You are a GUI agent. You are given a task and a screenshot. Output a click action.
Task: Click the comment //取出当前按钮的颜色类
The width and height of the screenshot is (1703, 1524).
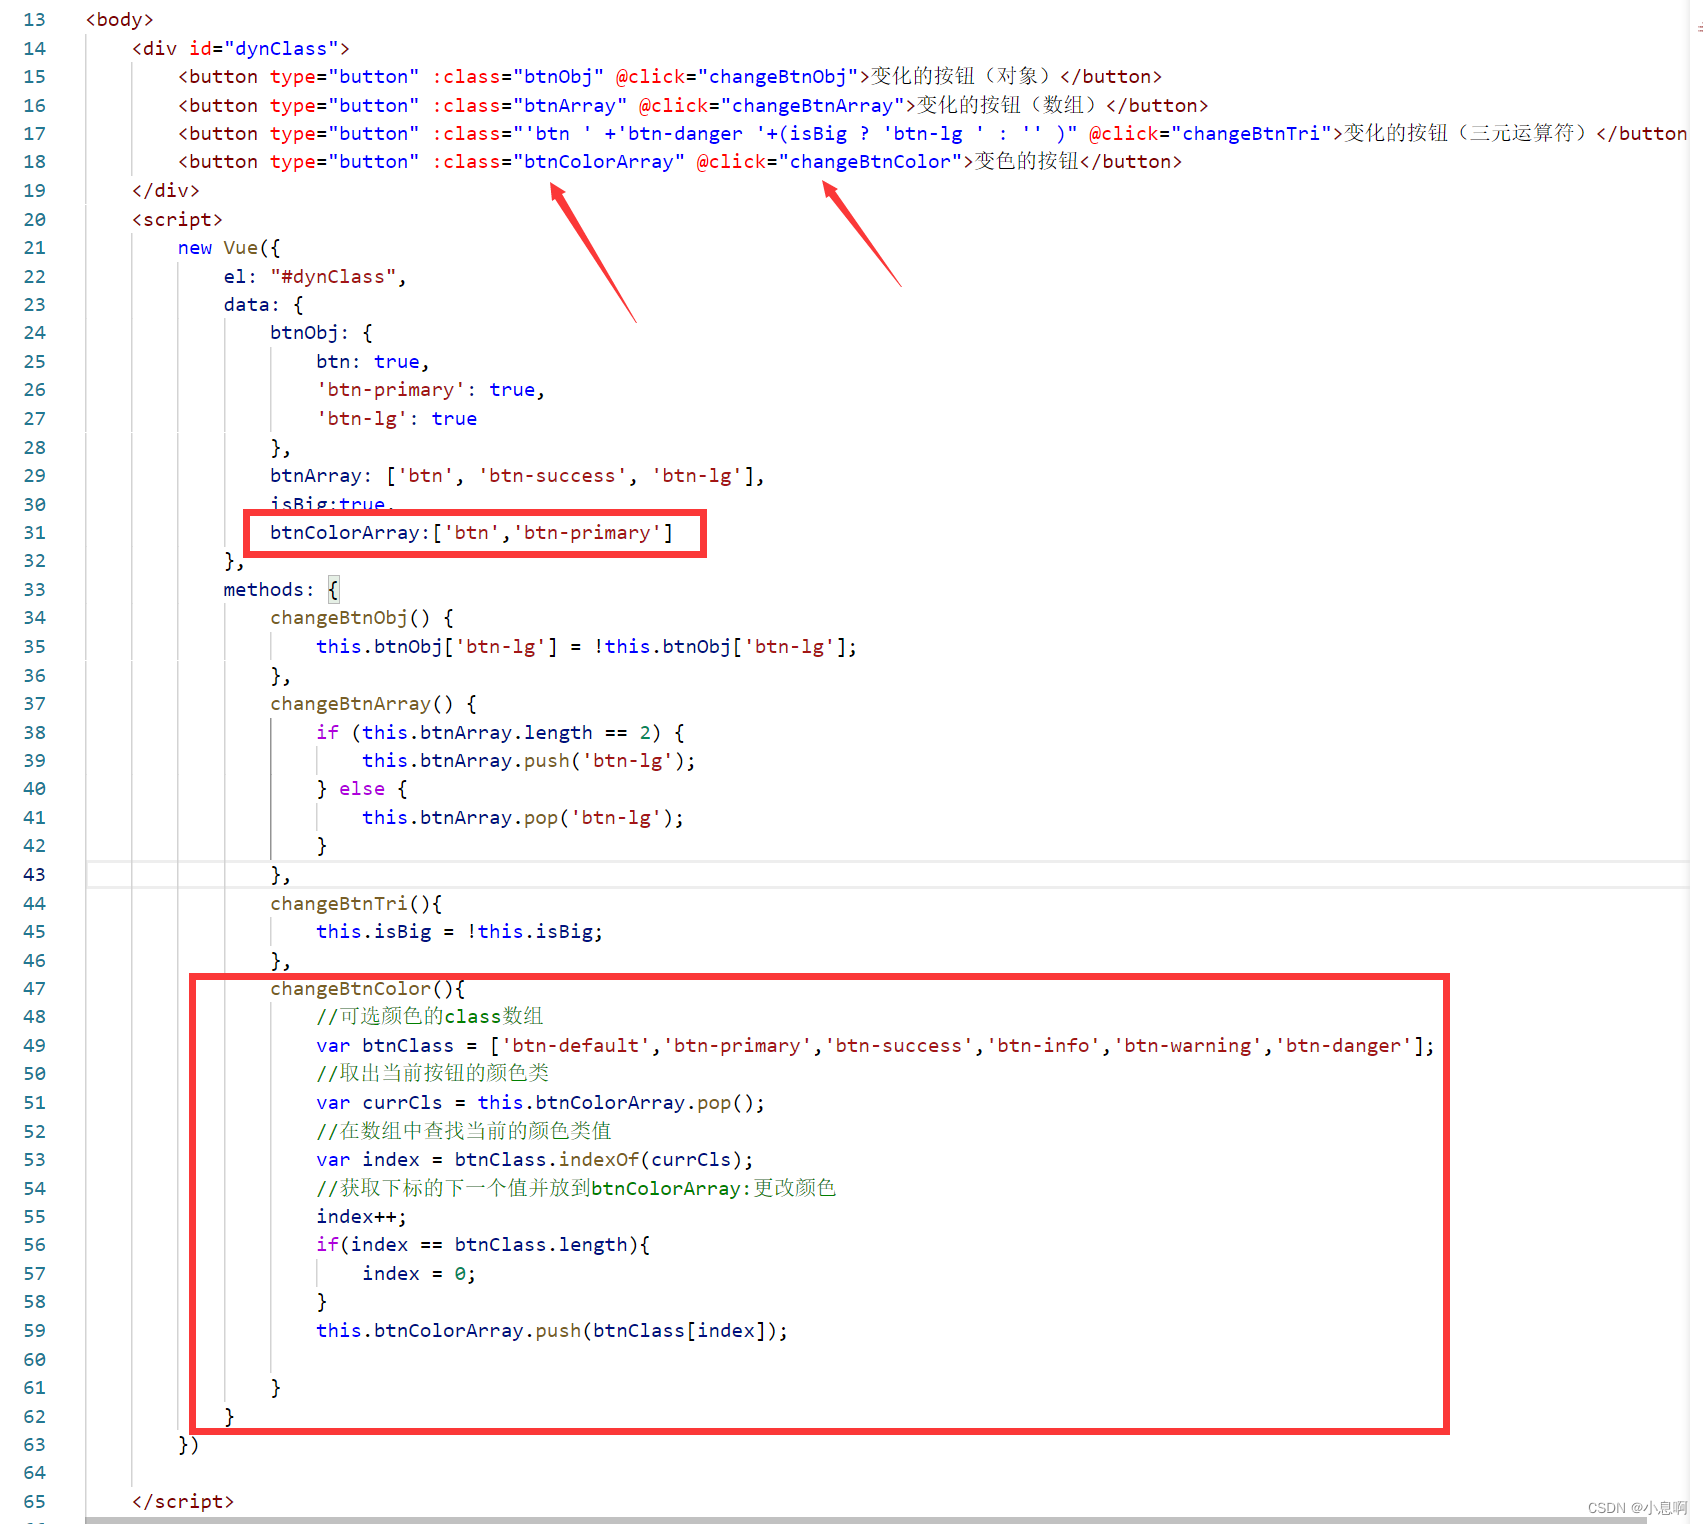433,1073
